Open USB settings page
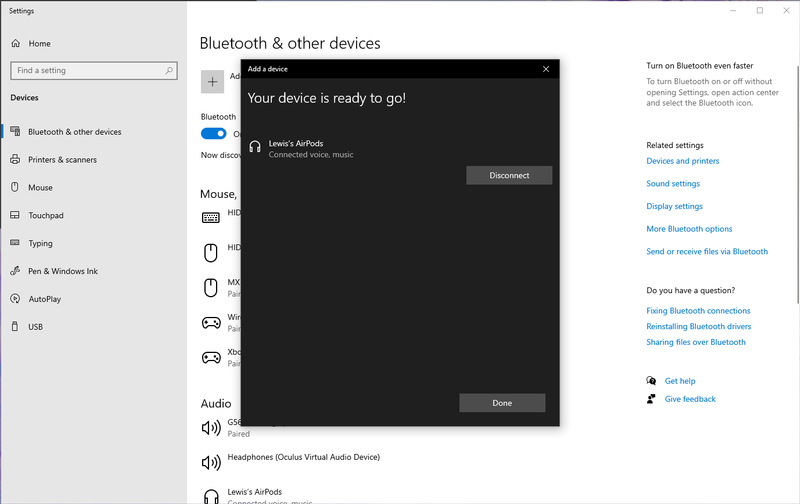The image size is (800, 504). (x=36, y=326)
